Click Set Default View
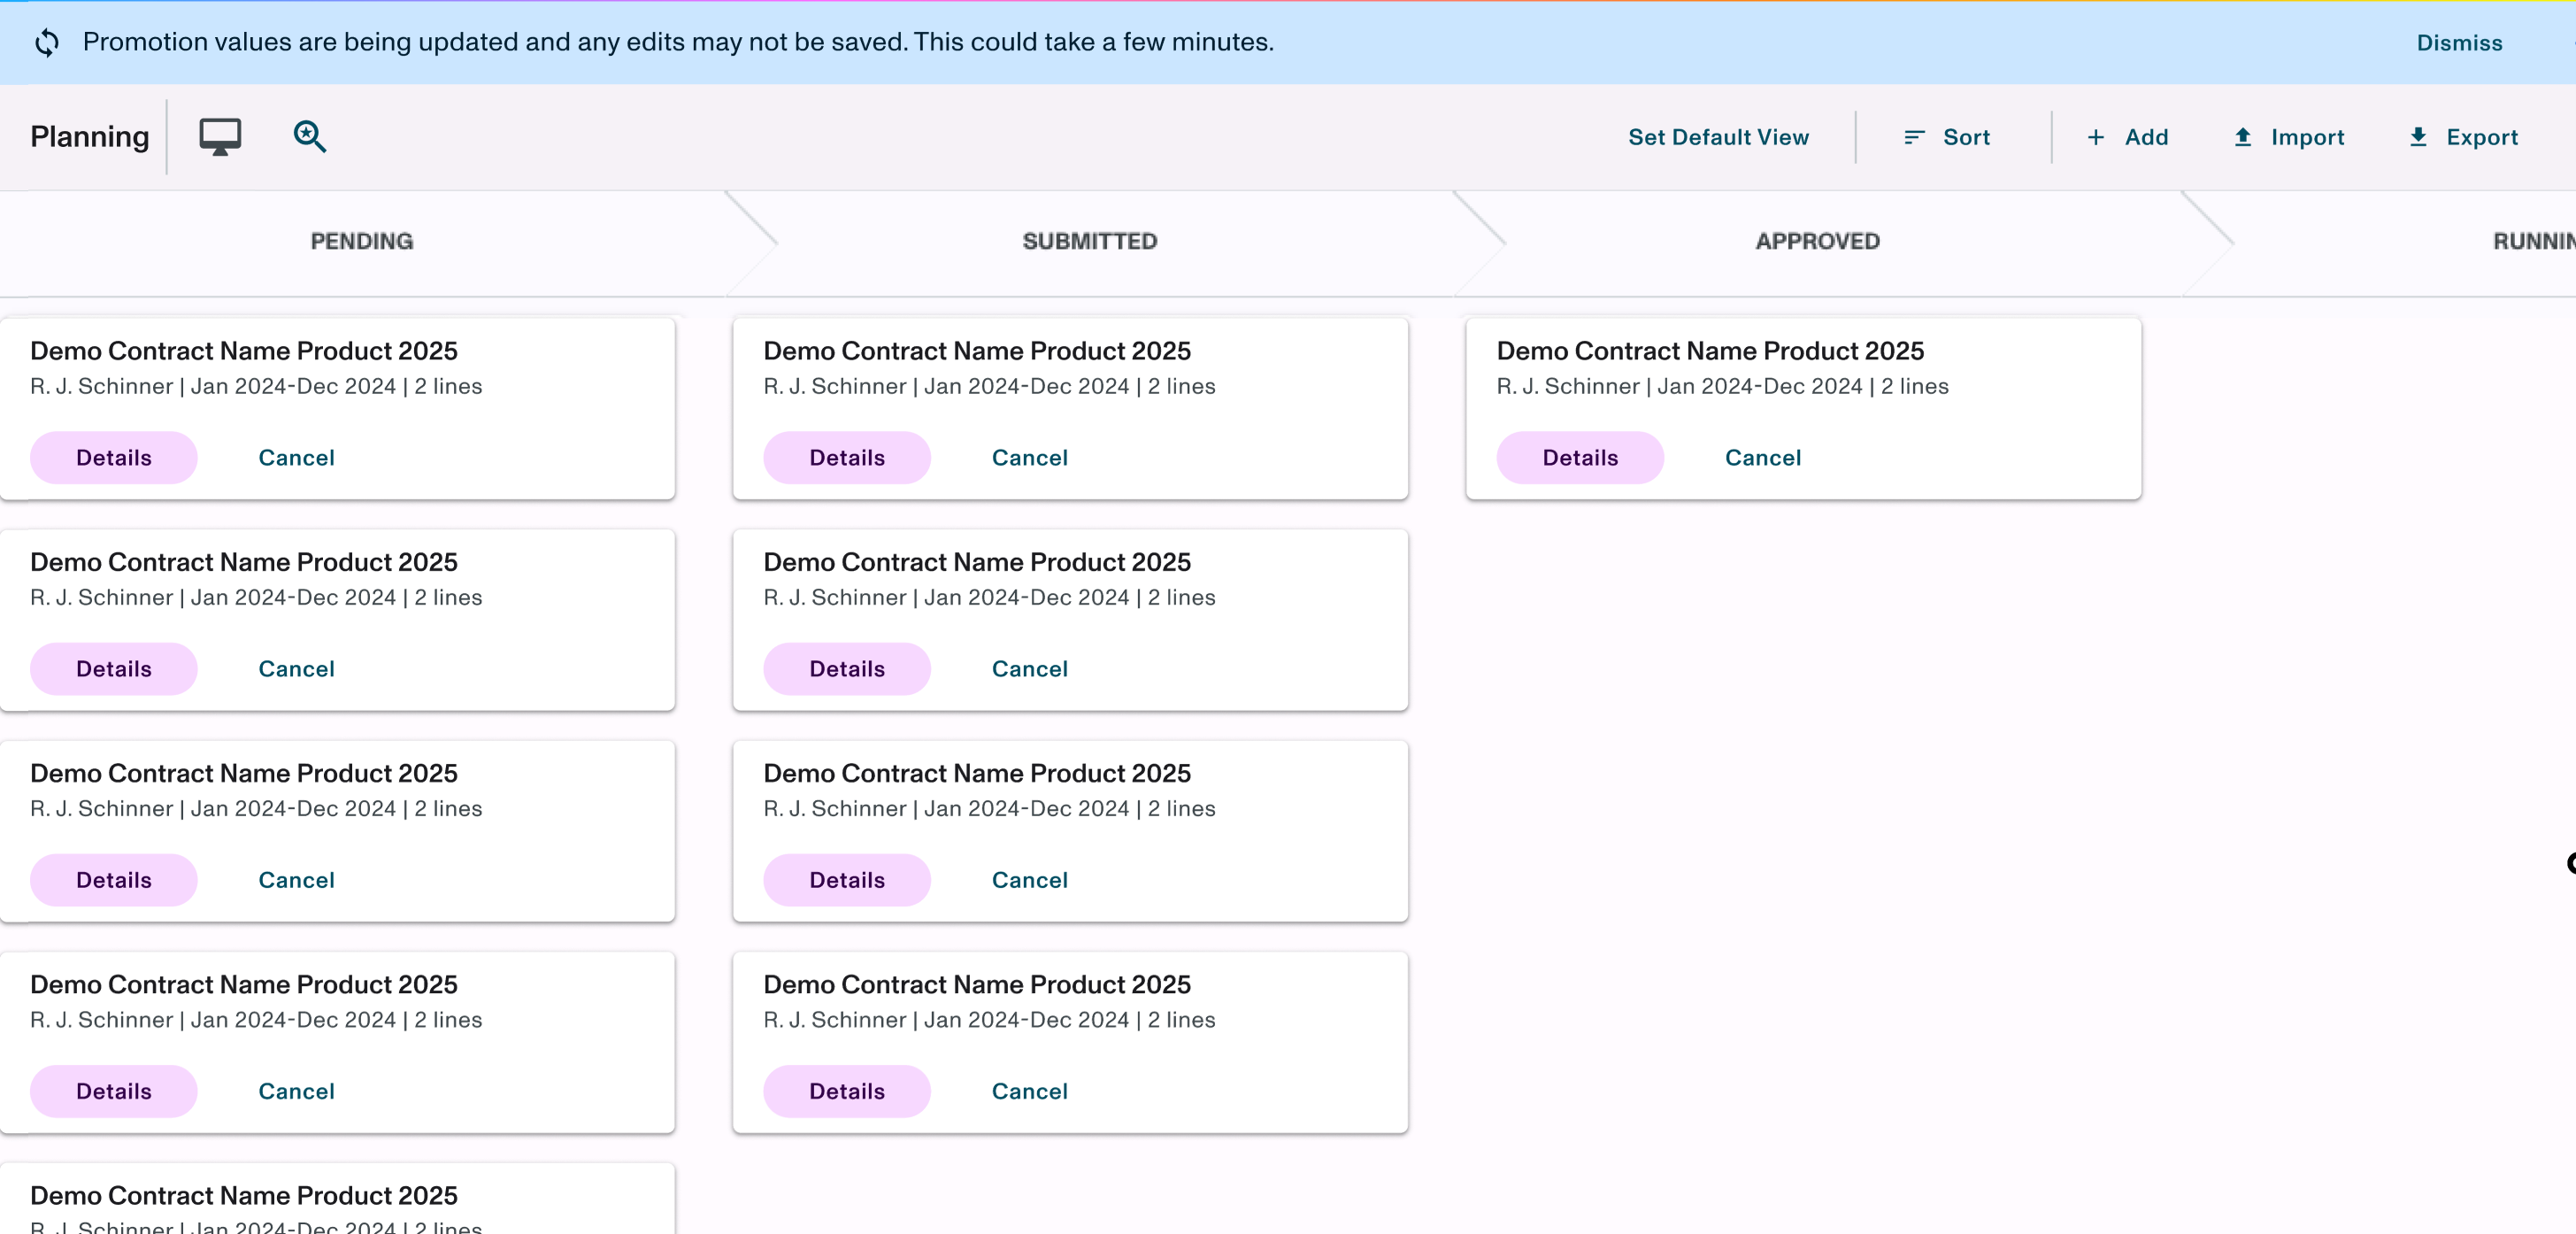Viewport: 2576px width, 1234px height. tap(1718, 137)
